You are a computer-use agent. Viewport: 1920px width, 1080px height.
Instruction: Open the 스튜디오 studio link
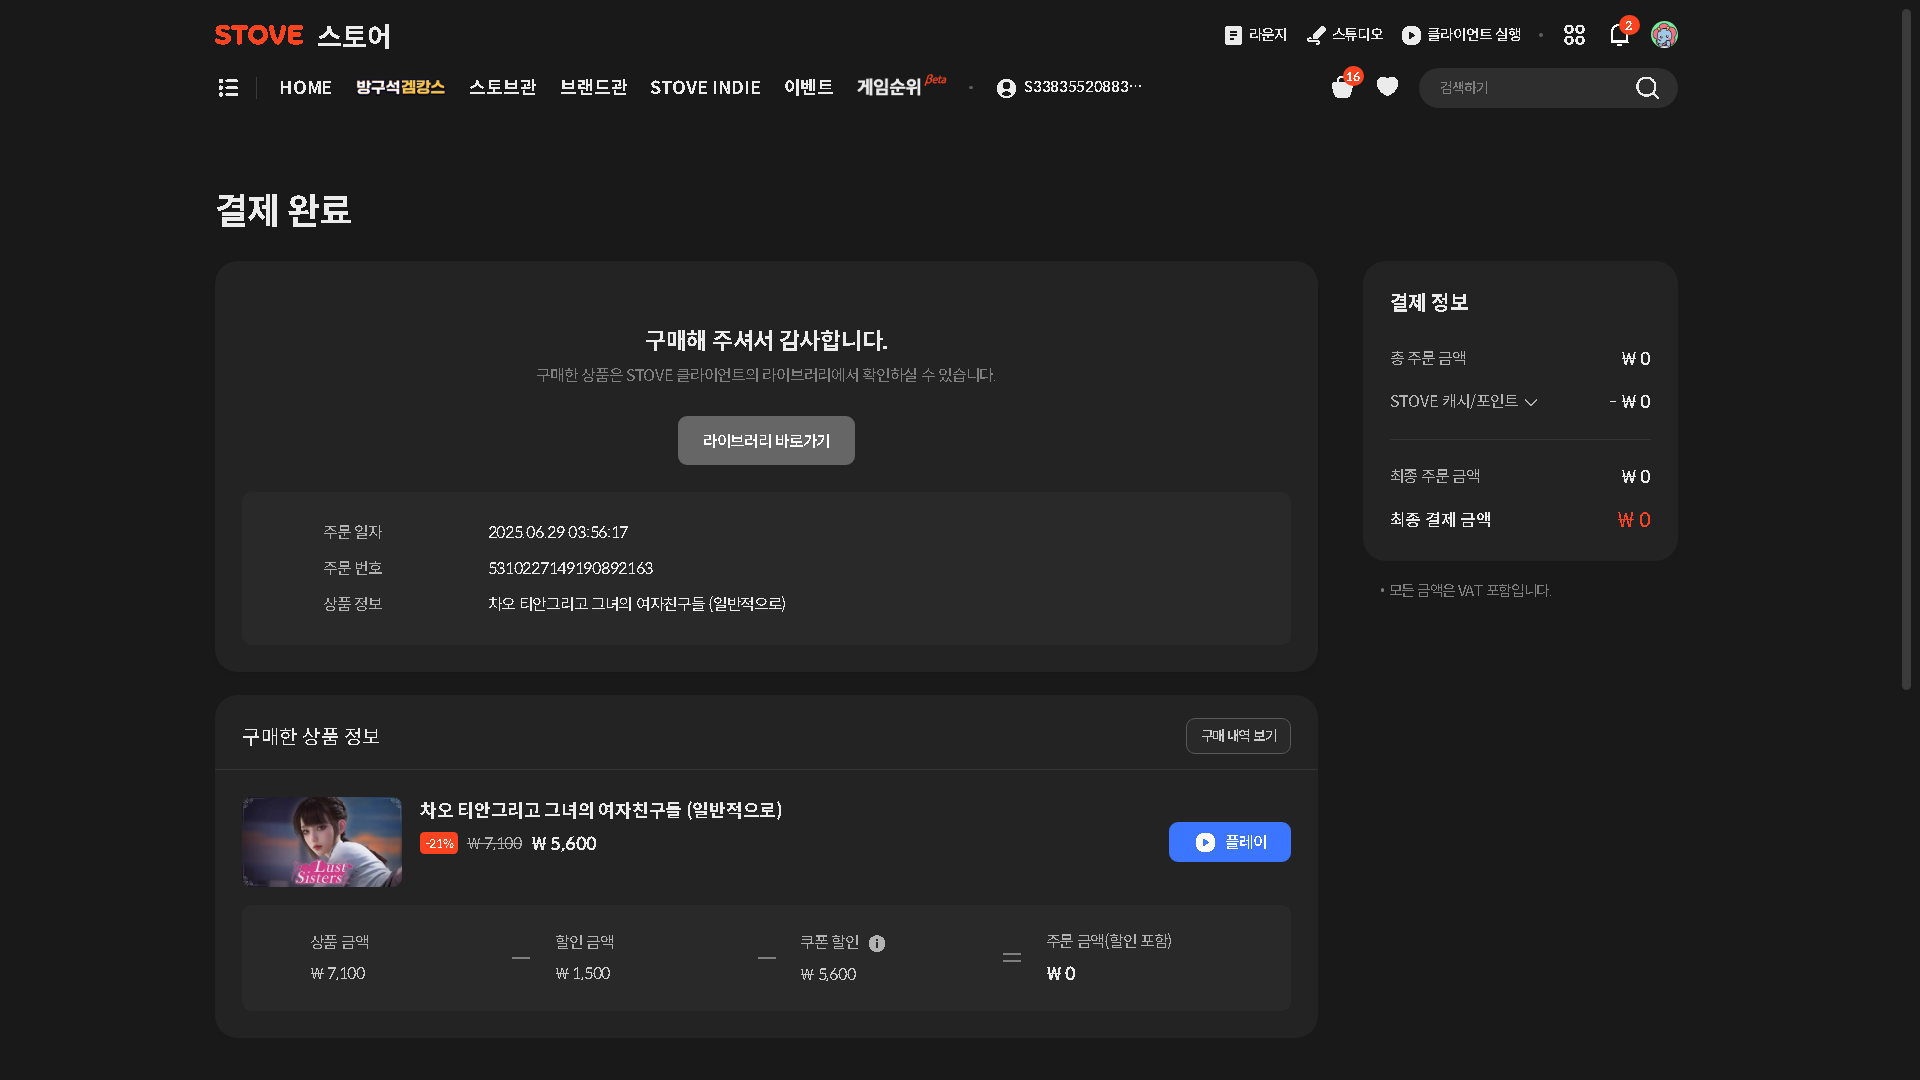tap(1344, 35)
